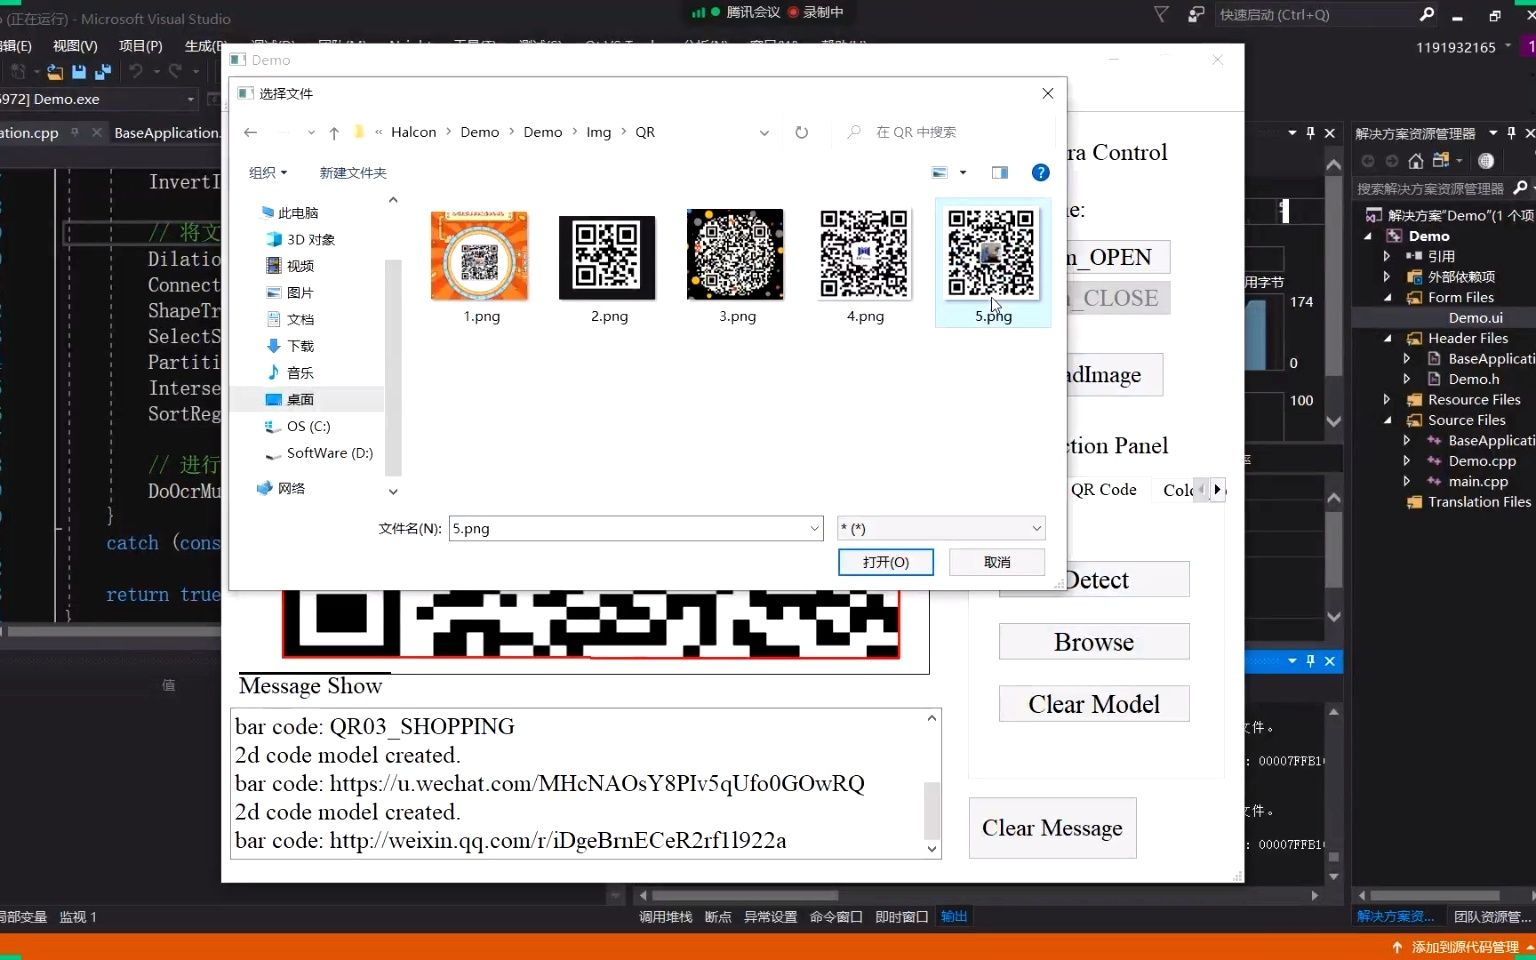Open 下载 folder in the navigation pane
The height and width of the screenshot is (960, 1536).
click(x=300, y=345)
